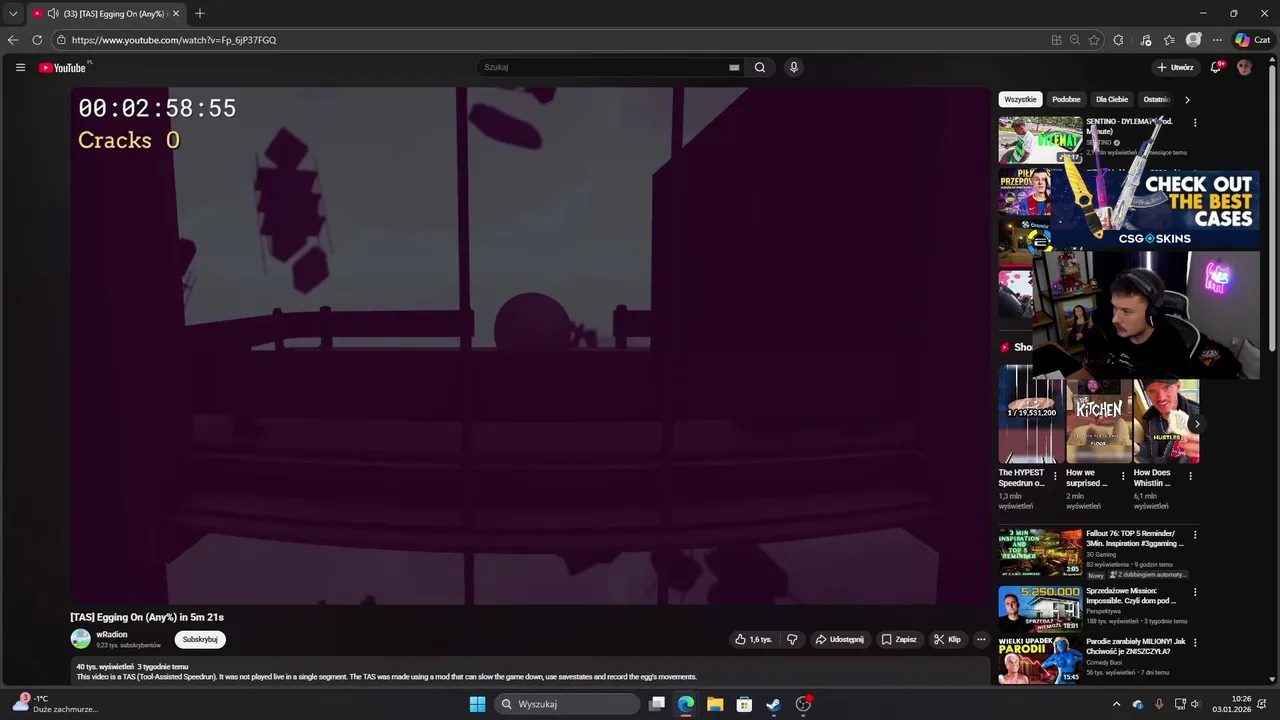1280x720 pixels.
Task: Open the browser extensions icon
Action: (1118, 40)
